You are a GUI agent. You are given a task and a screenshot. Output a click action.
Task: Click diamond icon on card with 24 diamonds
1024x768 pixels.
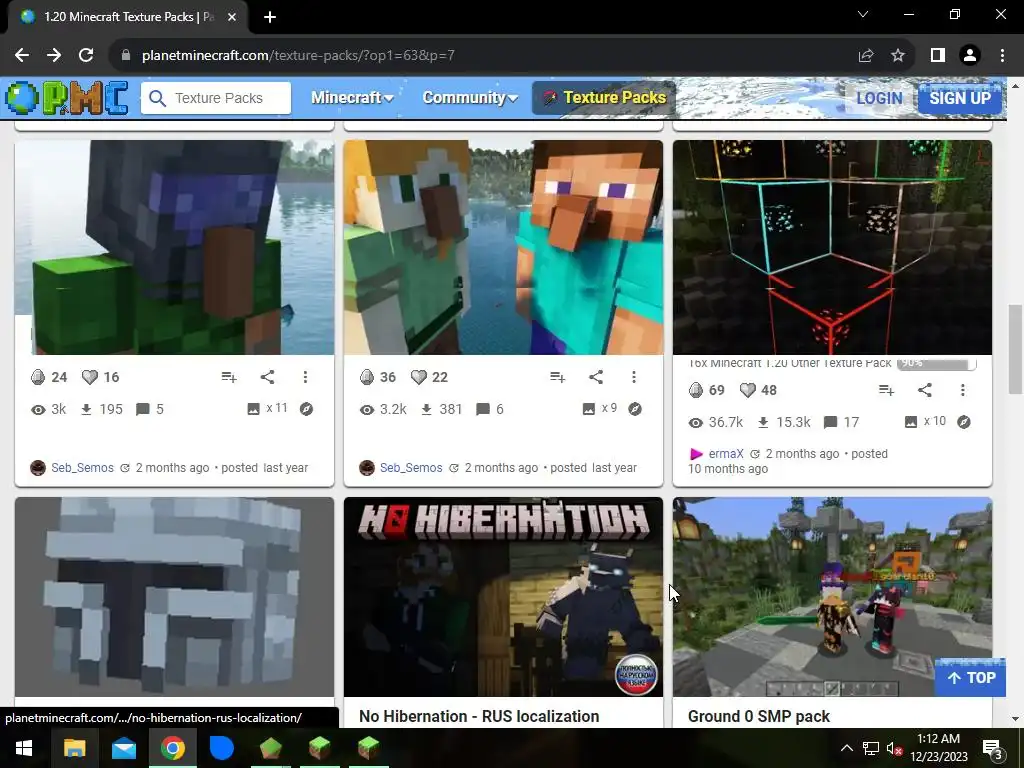tap(38, 377)
